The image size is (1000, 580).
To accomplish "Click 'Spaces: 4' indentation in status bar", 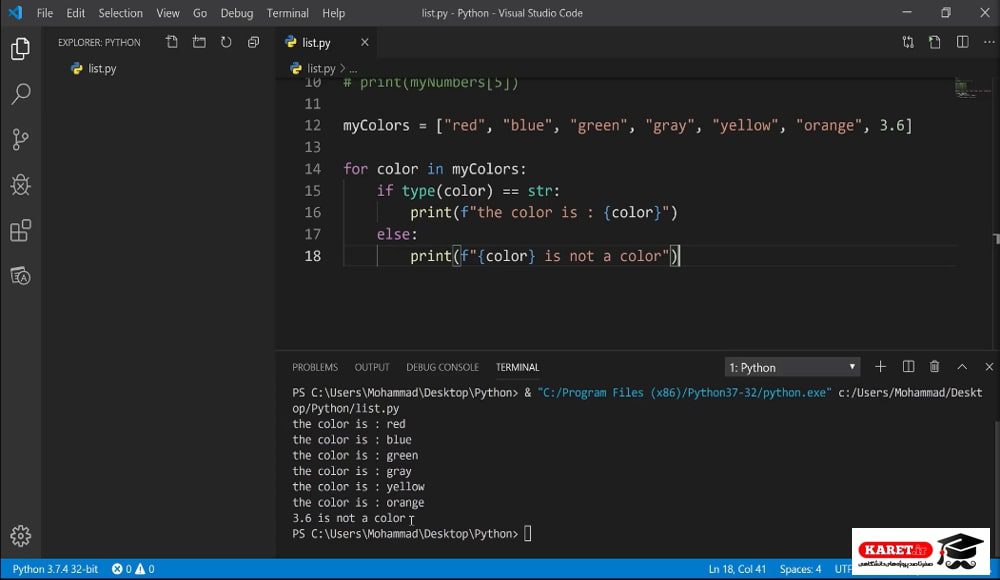I will point(800,569).
